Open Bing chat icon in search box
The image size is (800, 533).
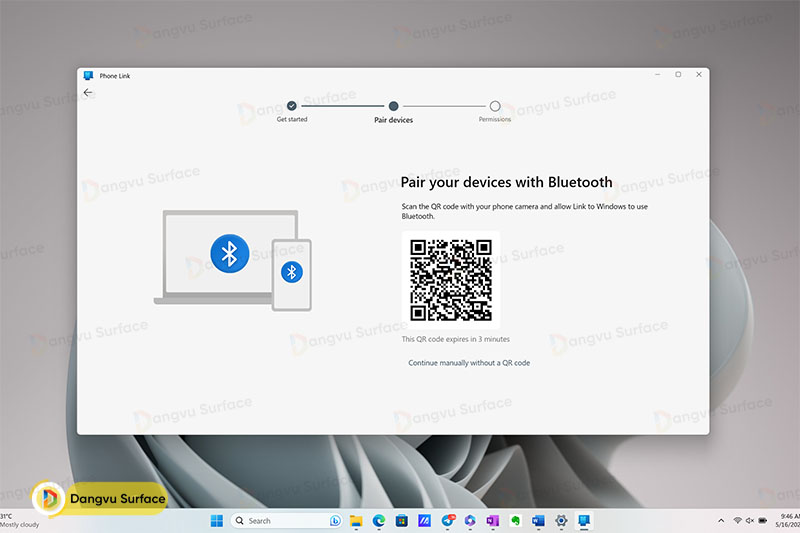(x=335, y=521)
